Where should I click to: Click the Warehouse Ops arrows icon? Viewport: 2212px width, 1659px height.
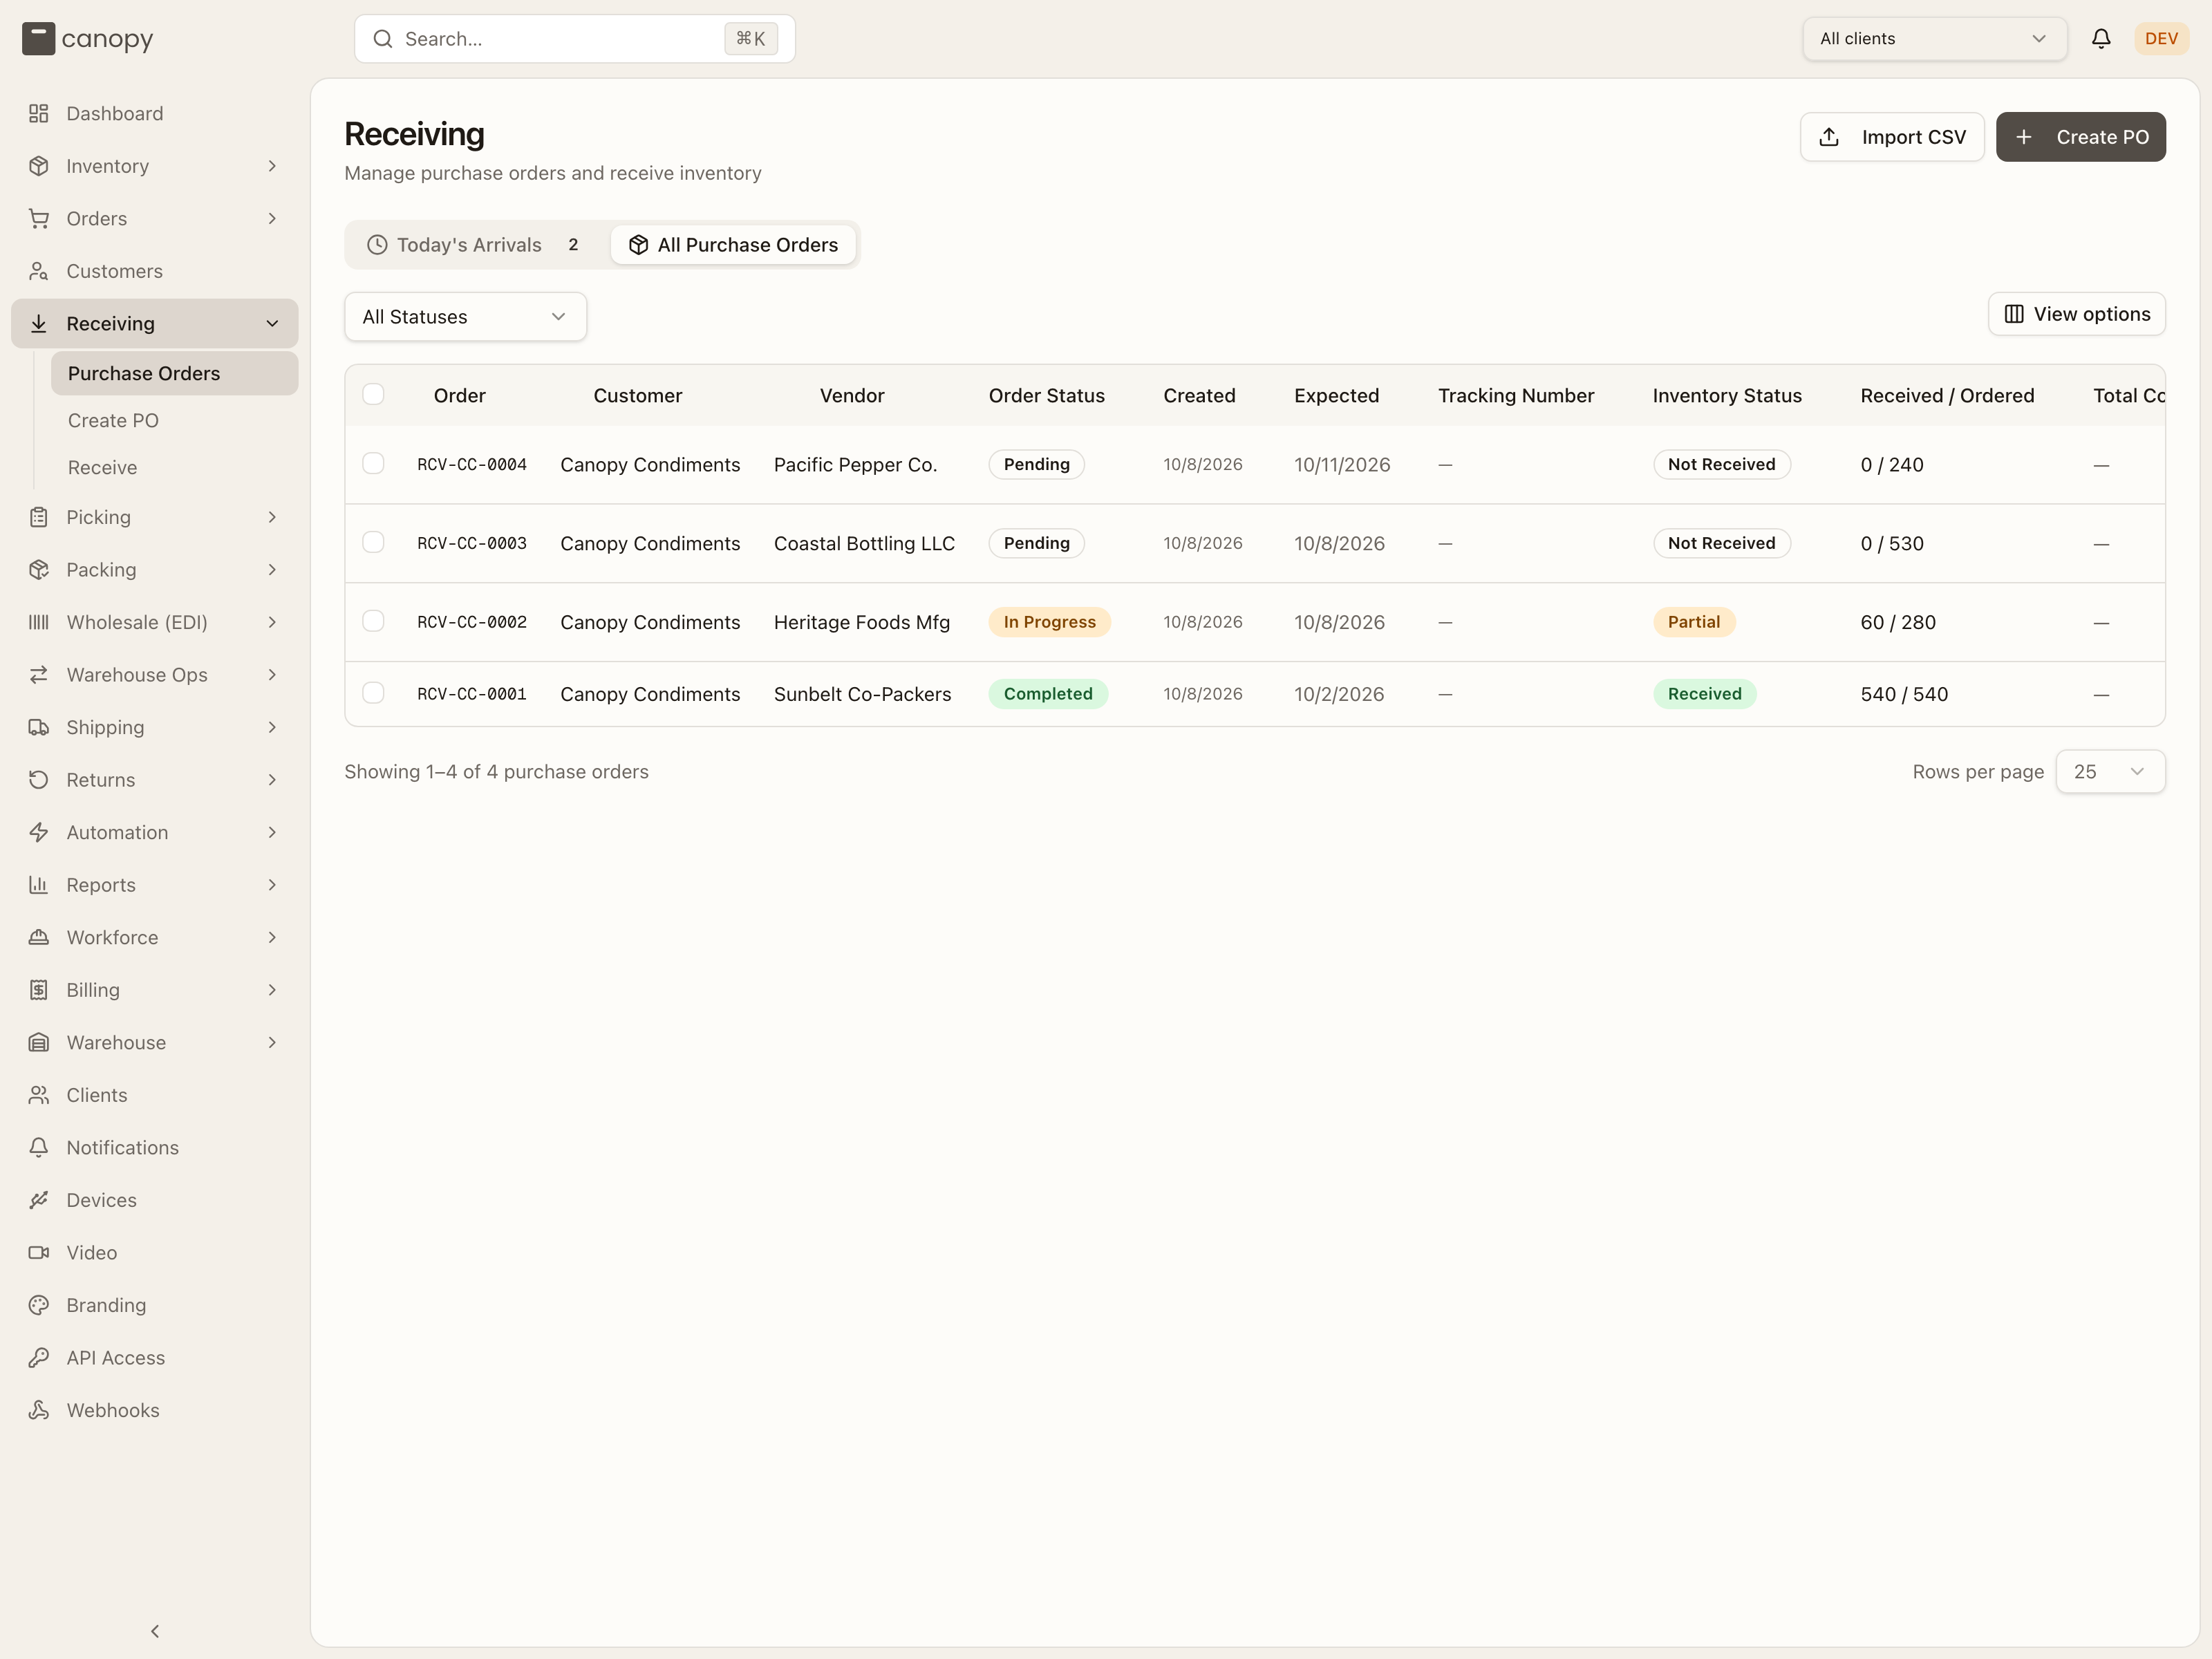[39, 675]
